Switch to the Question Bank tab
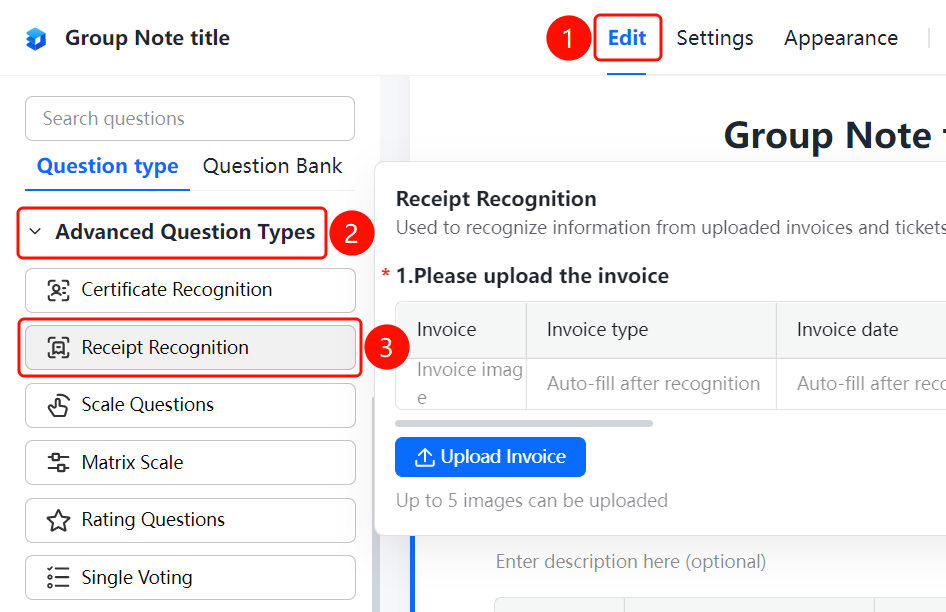 tap(273, 166)
